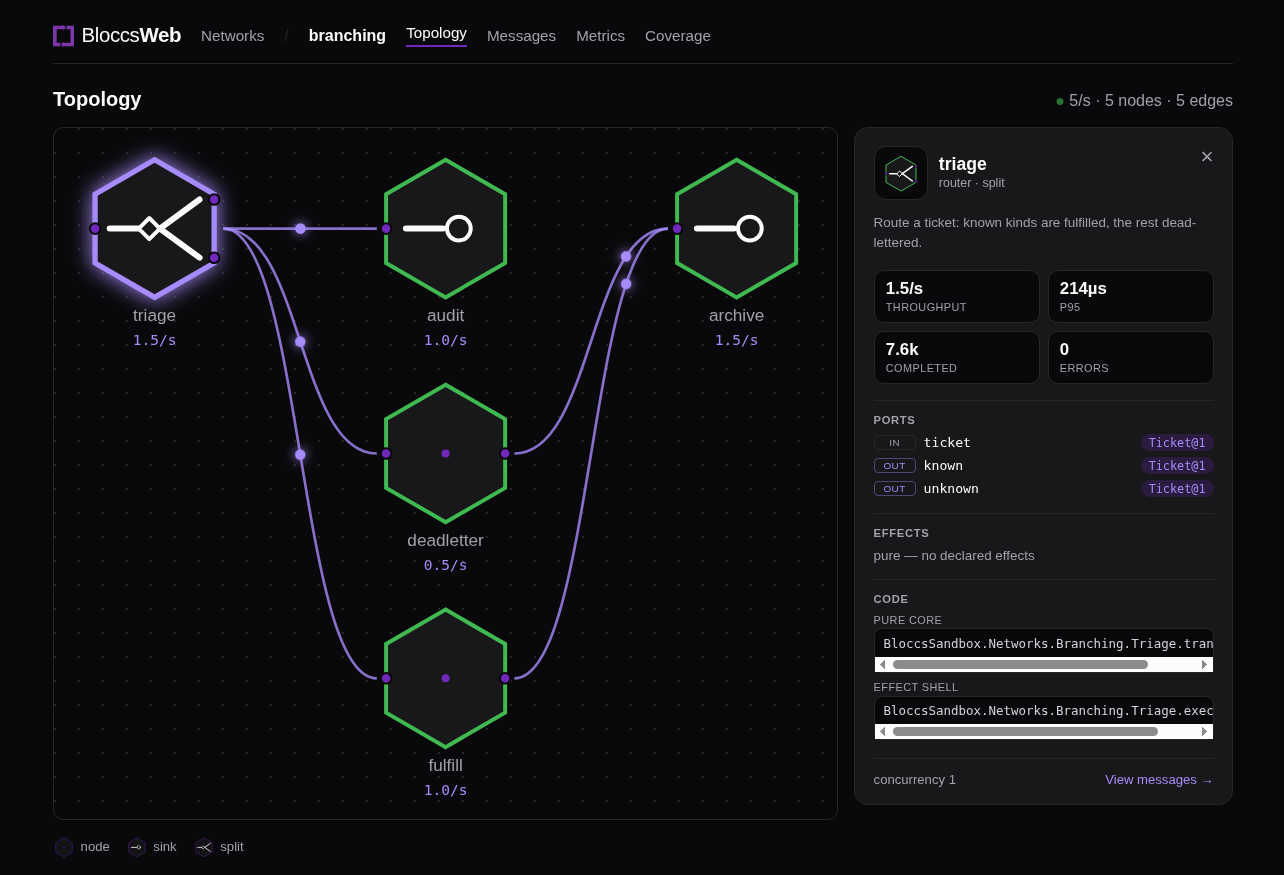Click the 'router · split' subtitle
This screenshot has height=875, width=1284.
(x=972, y=183)
